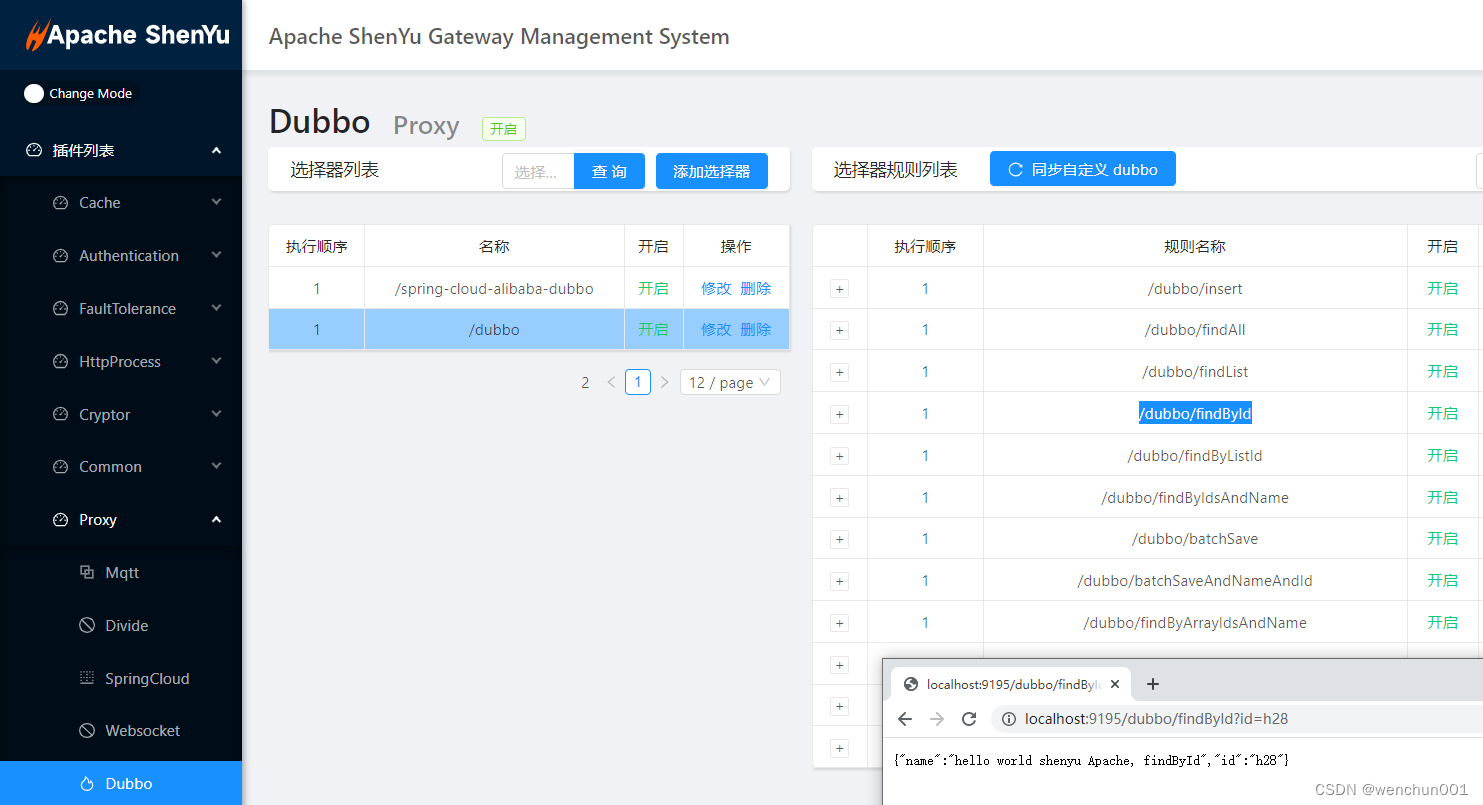Click 删除 for /spring-cloud-alibaba-dubbo selector

click(755, 288)
